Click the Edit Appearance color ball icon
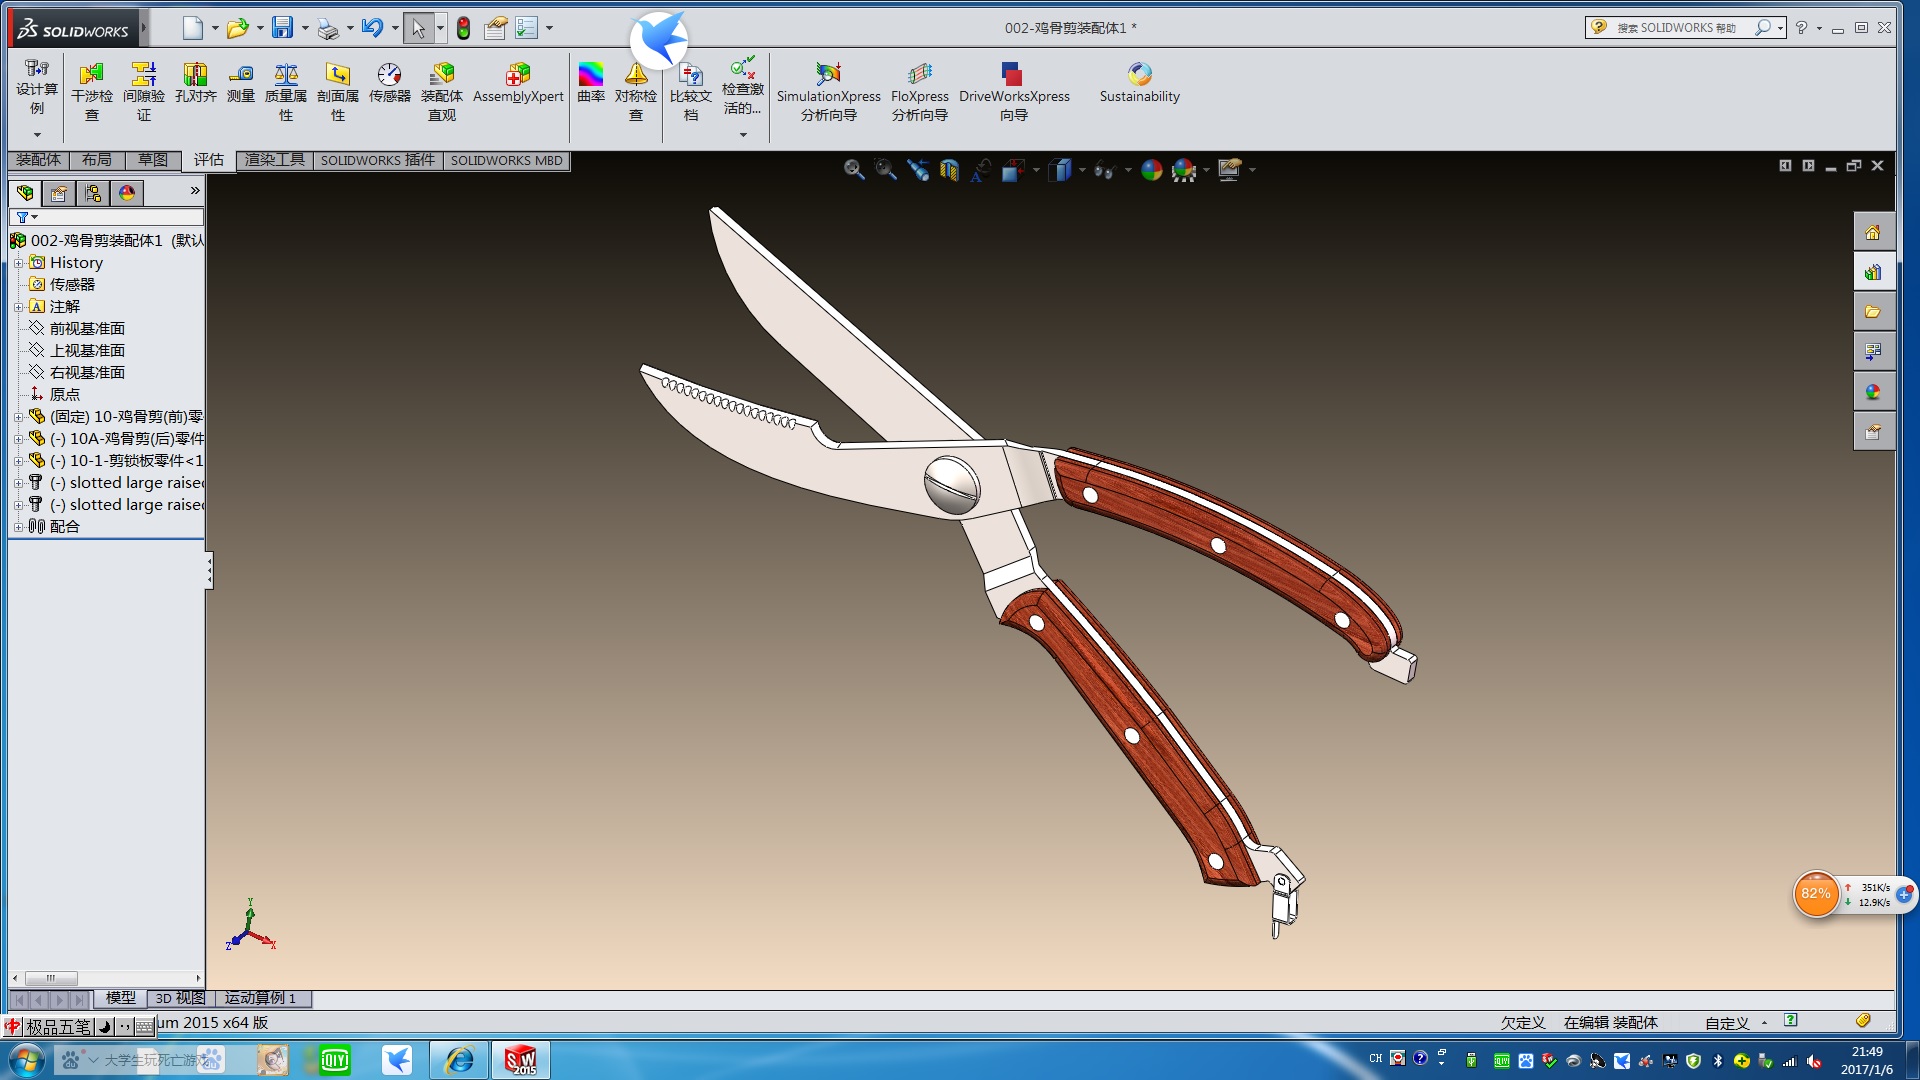1920x1080 pixels. click(x=1151, y=170)
